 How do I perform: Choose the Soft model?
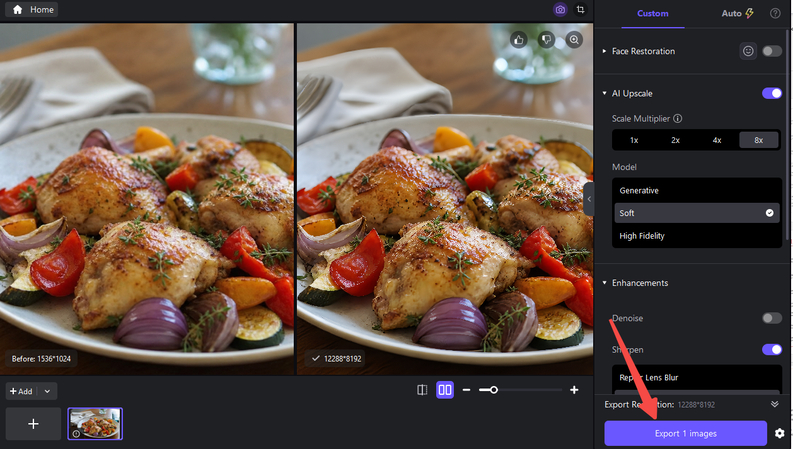pyautogui.click(x=697, y=213)
